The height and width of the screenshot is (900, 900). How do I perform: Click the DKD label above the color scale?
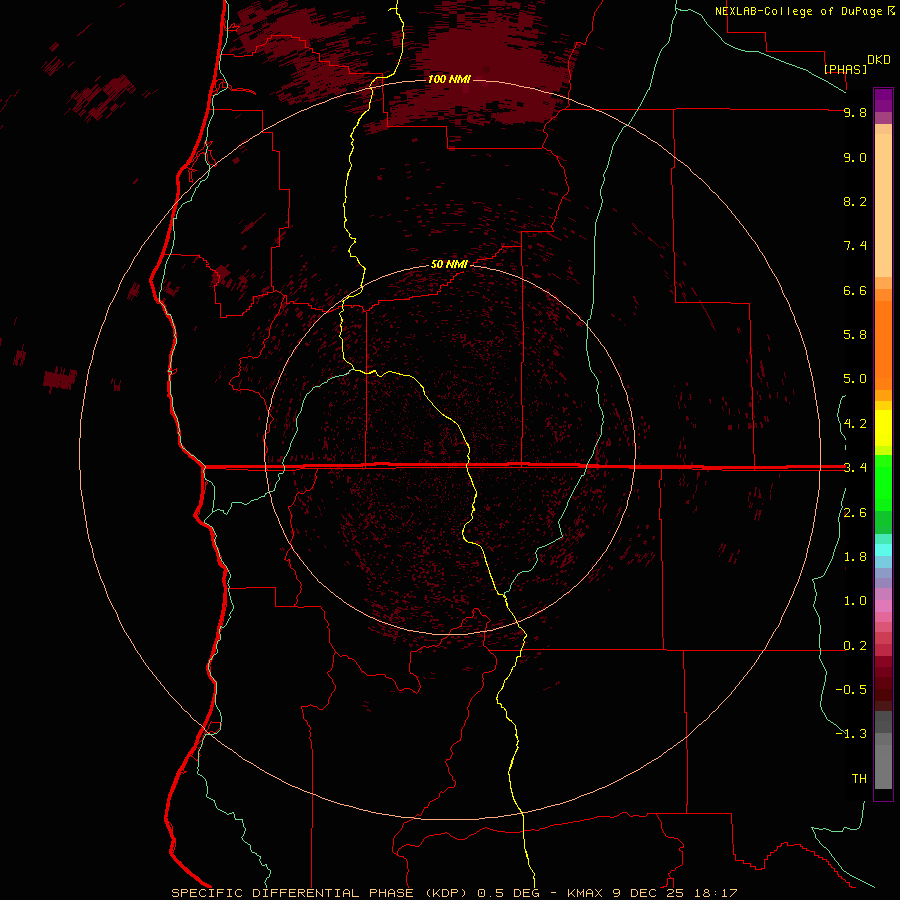879,60
